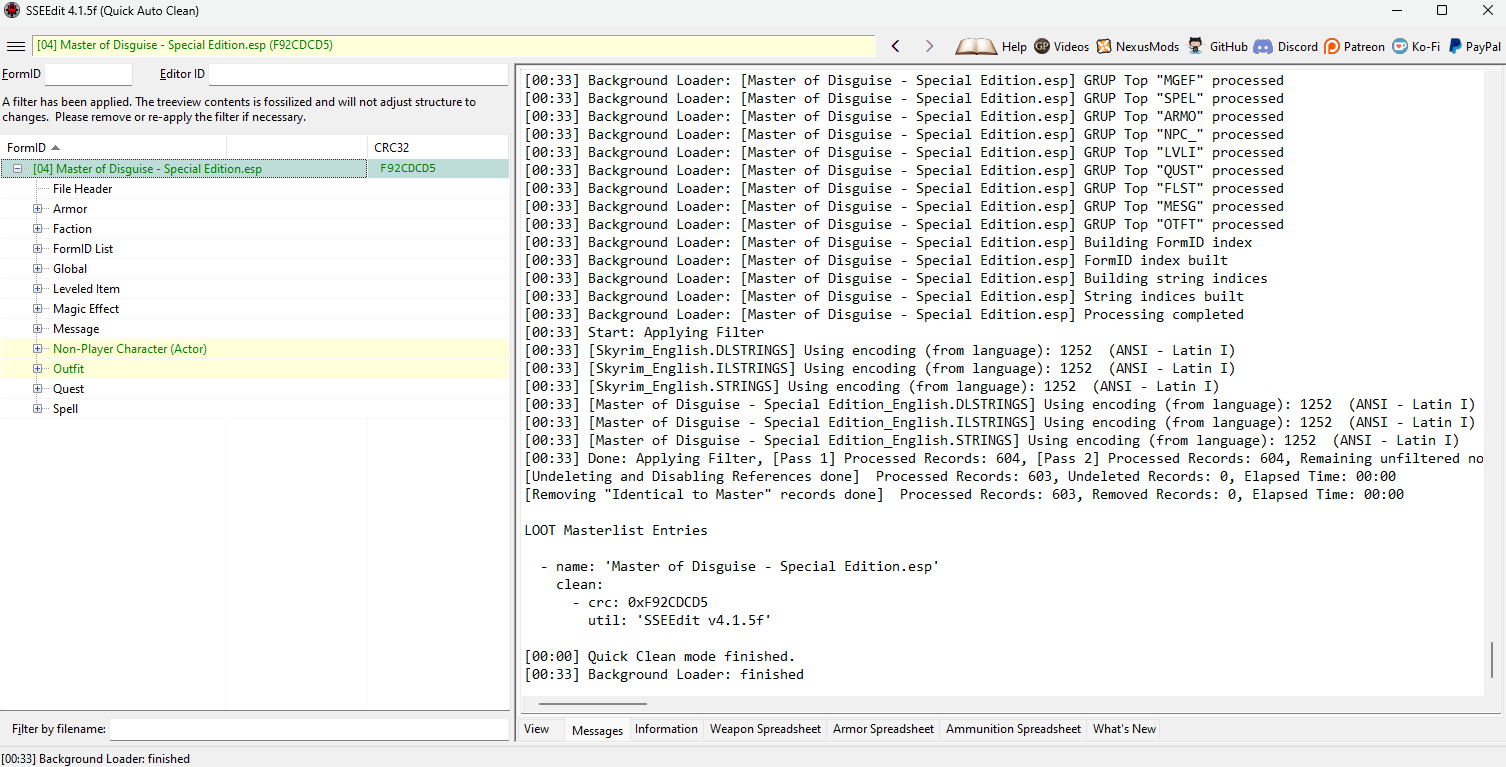Select the Outfit row
Viewport: 1506px width, 767px height.
pyautogui.click(x=254, y=369)
